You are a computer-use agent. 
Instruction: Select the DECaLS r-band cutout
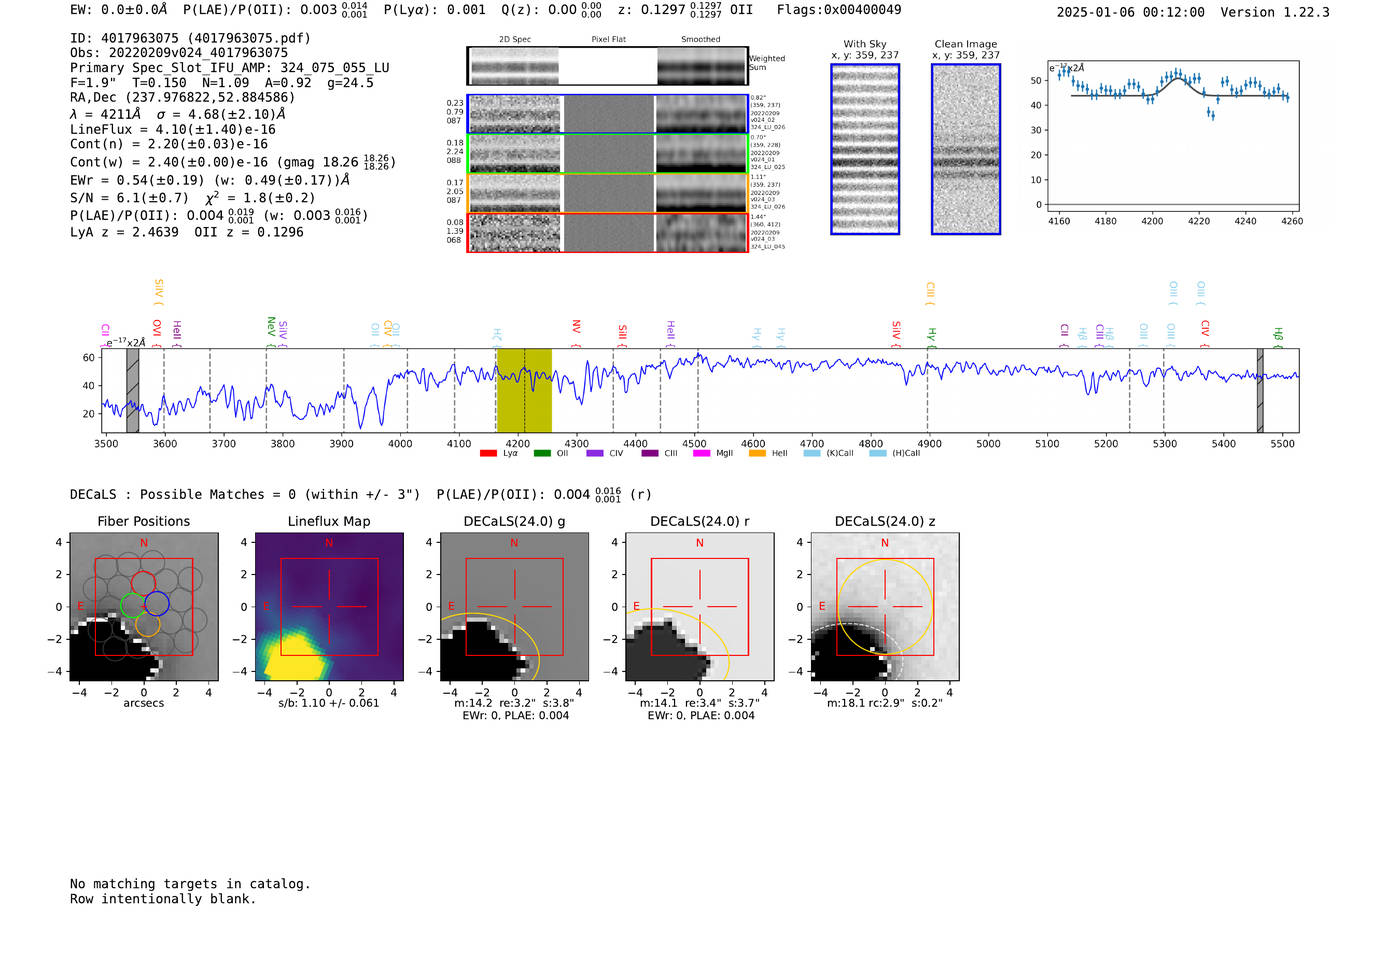[x=699, y=607]
